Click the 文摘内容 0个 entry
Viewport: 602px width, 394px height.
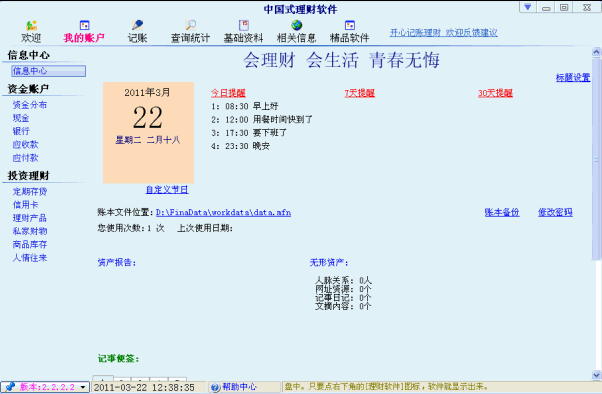click(343, 306)
